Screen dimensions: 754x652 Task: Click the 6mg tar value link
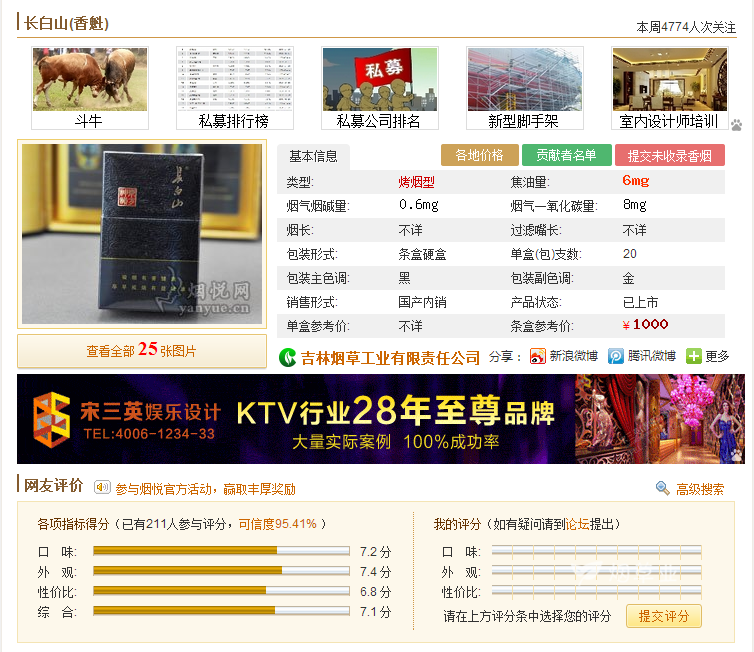636,181
